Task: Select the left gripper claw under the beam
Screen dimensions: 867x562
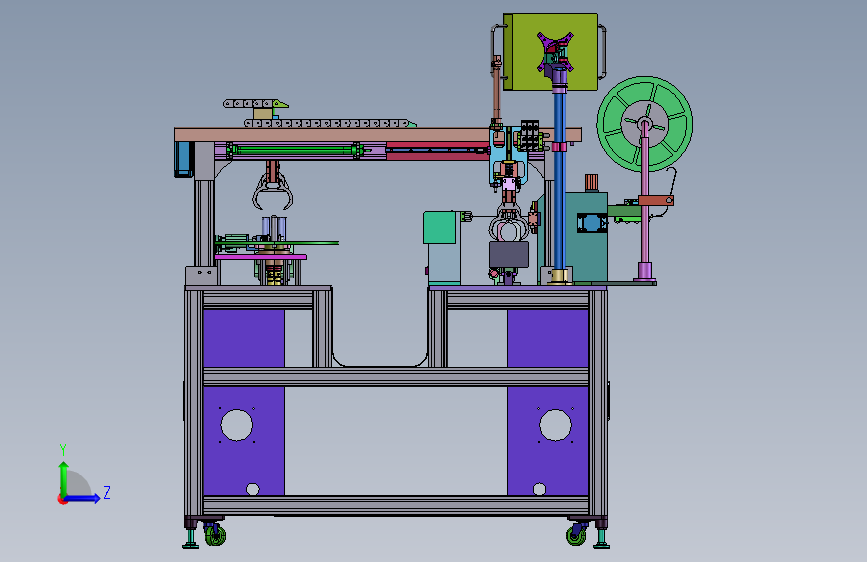Action: click(x=272, y=191)
